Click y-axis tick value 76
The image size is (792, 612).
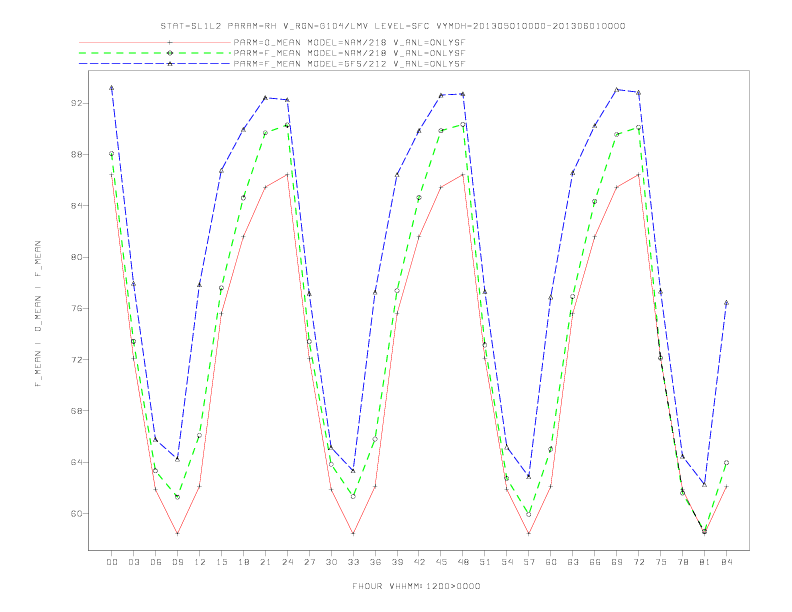point(76,309)
